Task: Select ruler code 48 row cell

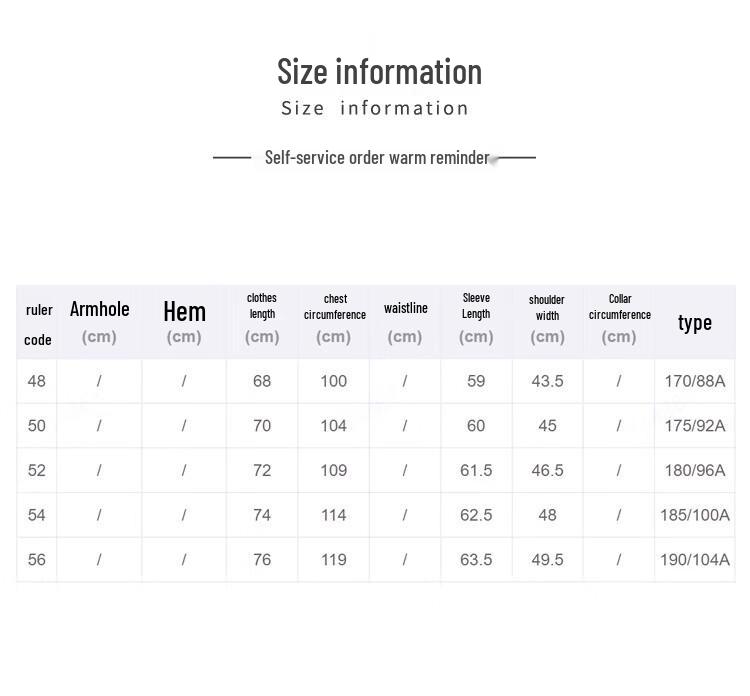Action: click(x=37, y=381)
